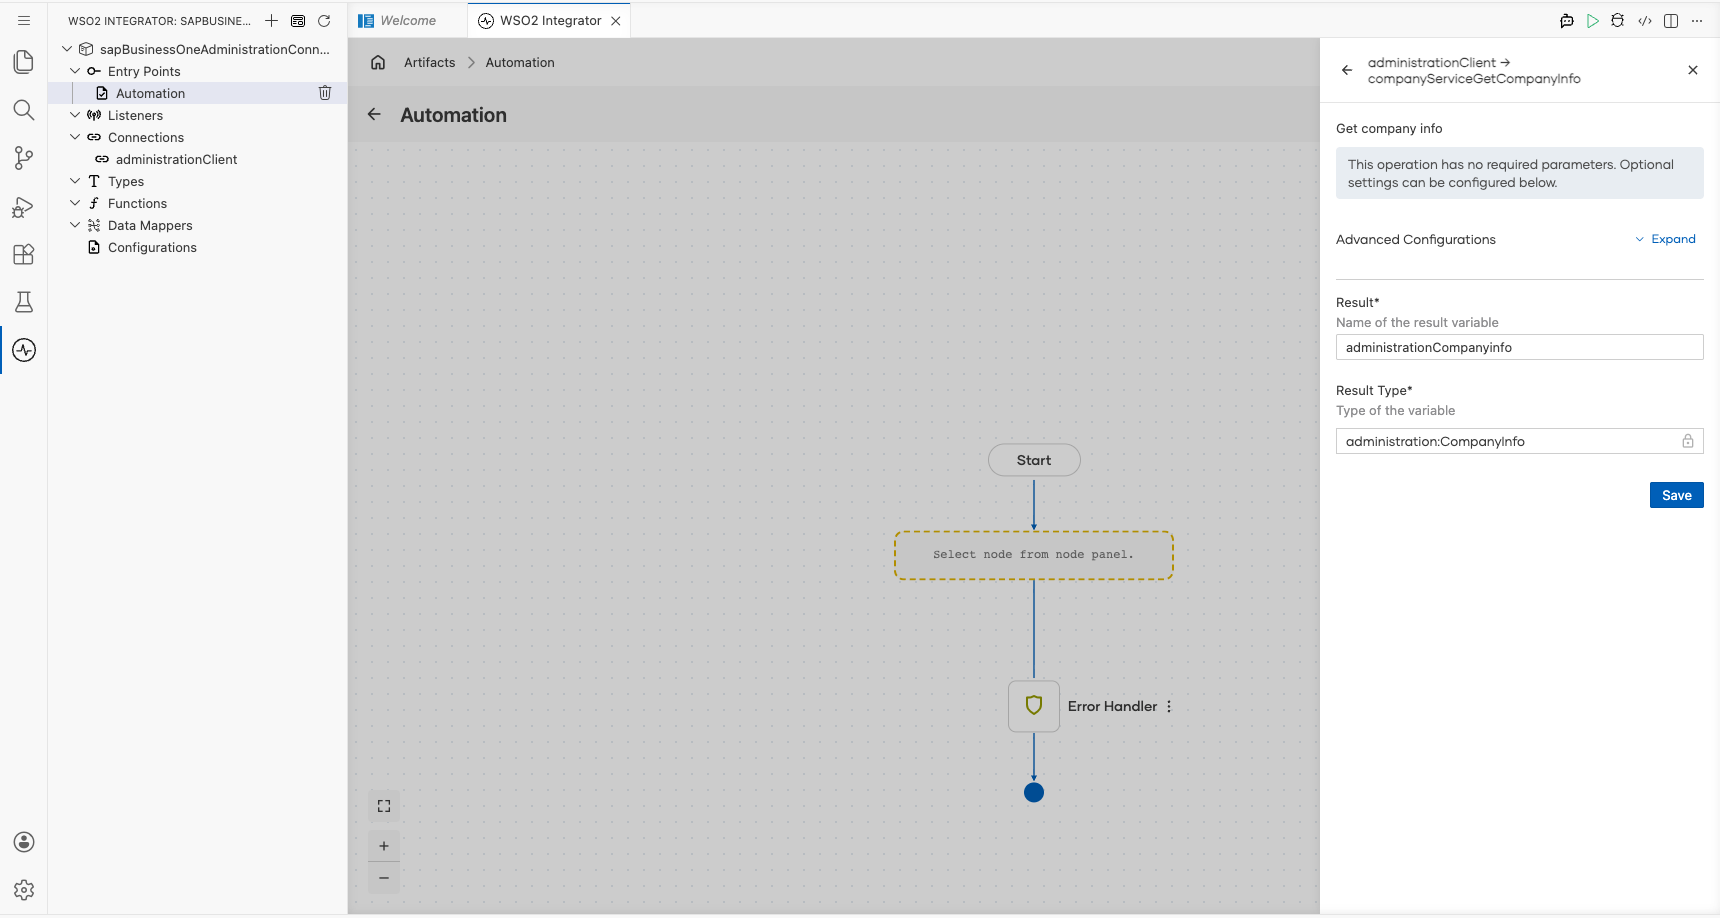Open the chat assistant icon
The height and width of the screenshot is (918, 1720).
click(x=1567, y=21)
